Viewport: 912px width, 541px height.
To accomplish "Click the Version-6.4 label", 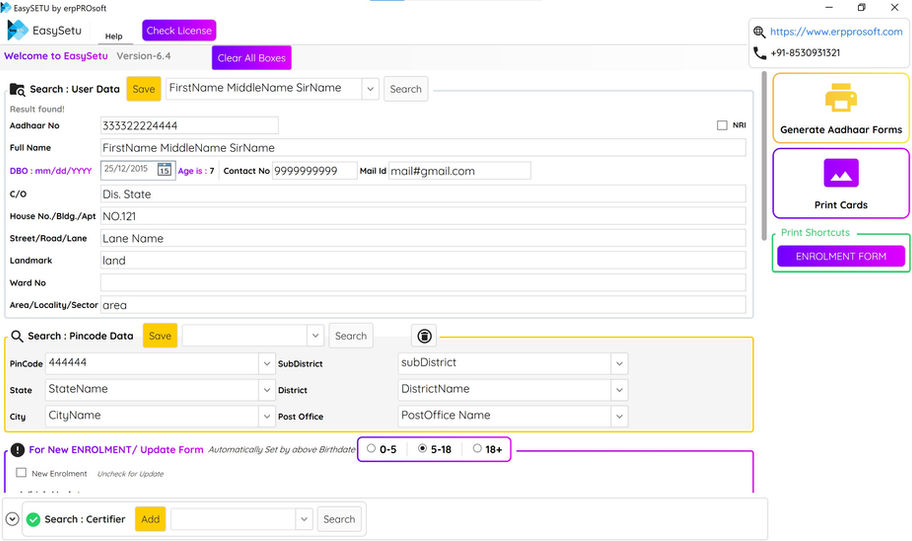I will (144, 56).
